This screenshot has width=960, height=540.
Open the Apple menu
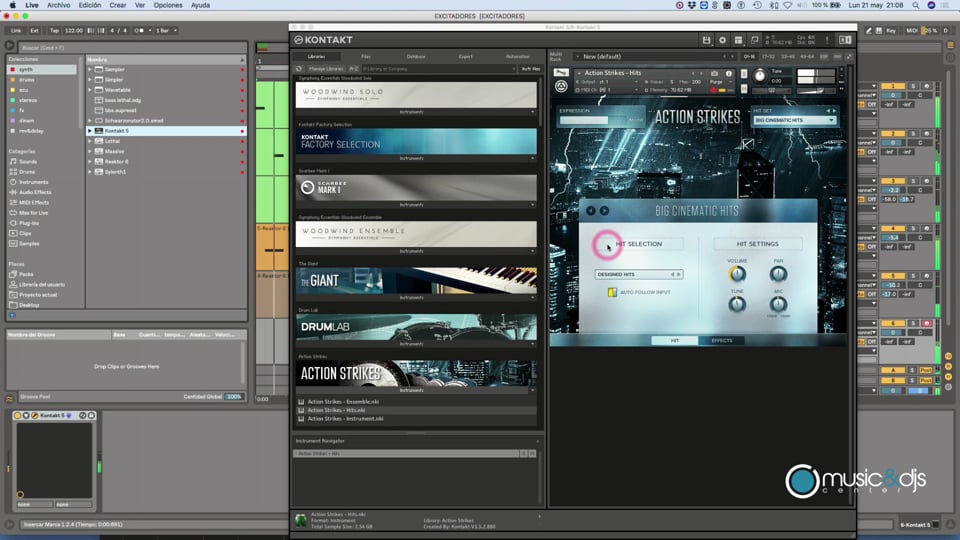12,5
